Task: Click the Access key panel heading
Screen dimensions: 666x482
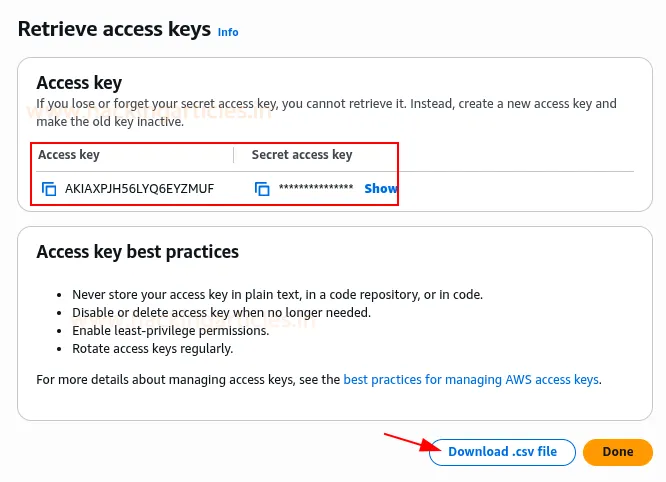Action: click(x=93, y=83)
